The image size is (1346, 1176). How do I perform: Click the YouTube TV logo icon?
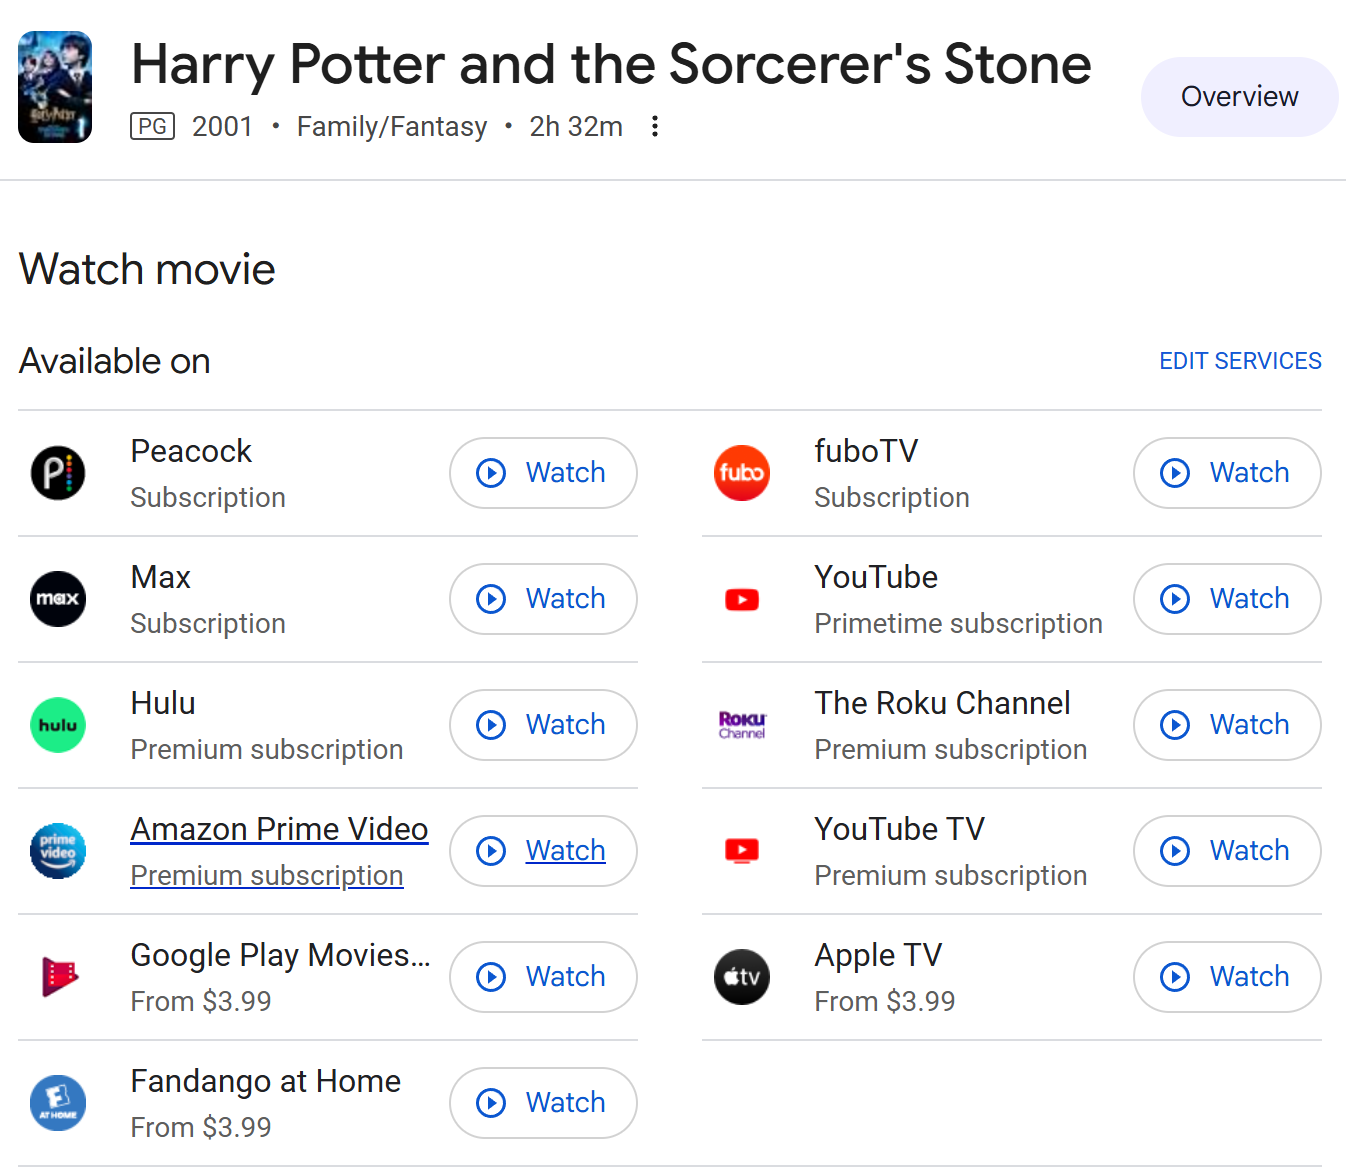tap(742, 851)
